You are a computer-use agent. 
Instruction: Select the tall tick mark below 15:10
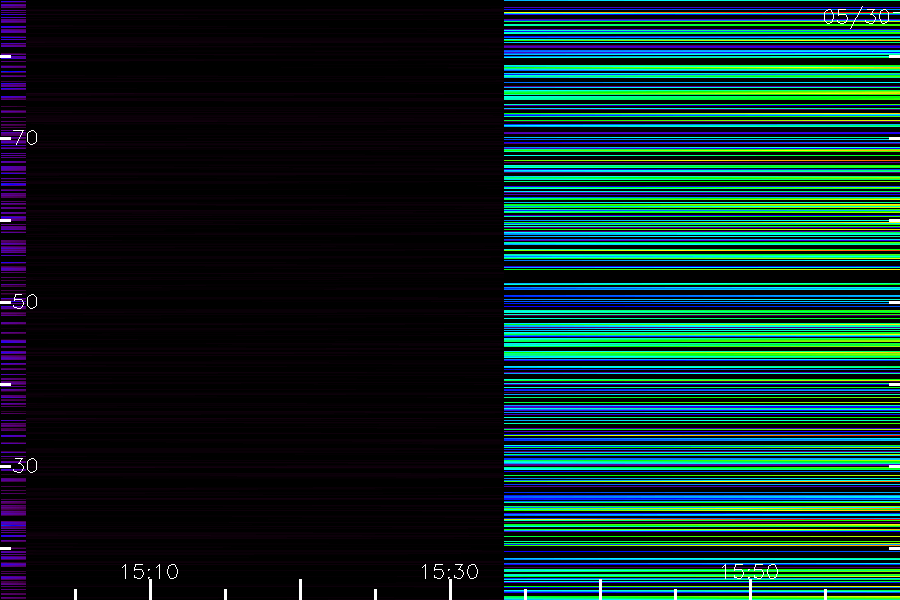tap(150, 590)
